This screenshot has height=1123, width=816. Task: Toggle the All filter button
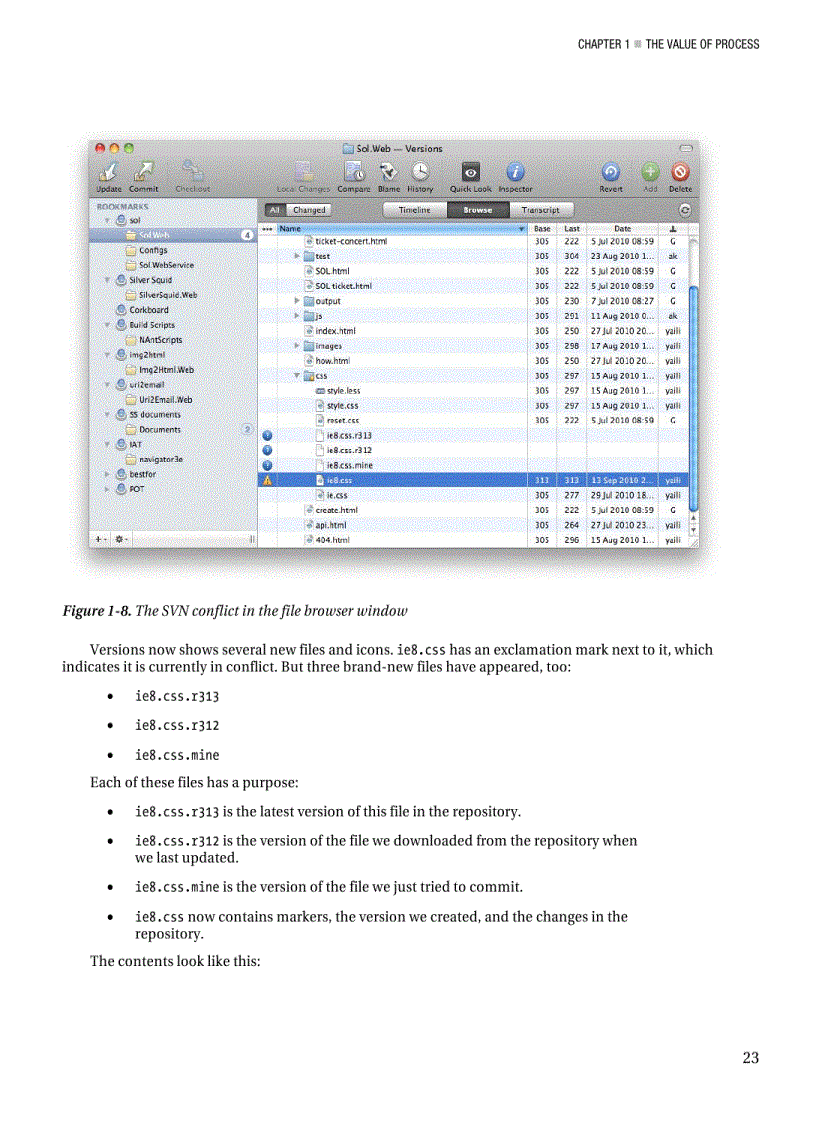(274, 210)
